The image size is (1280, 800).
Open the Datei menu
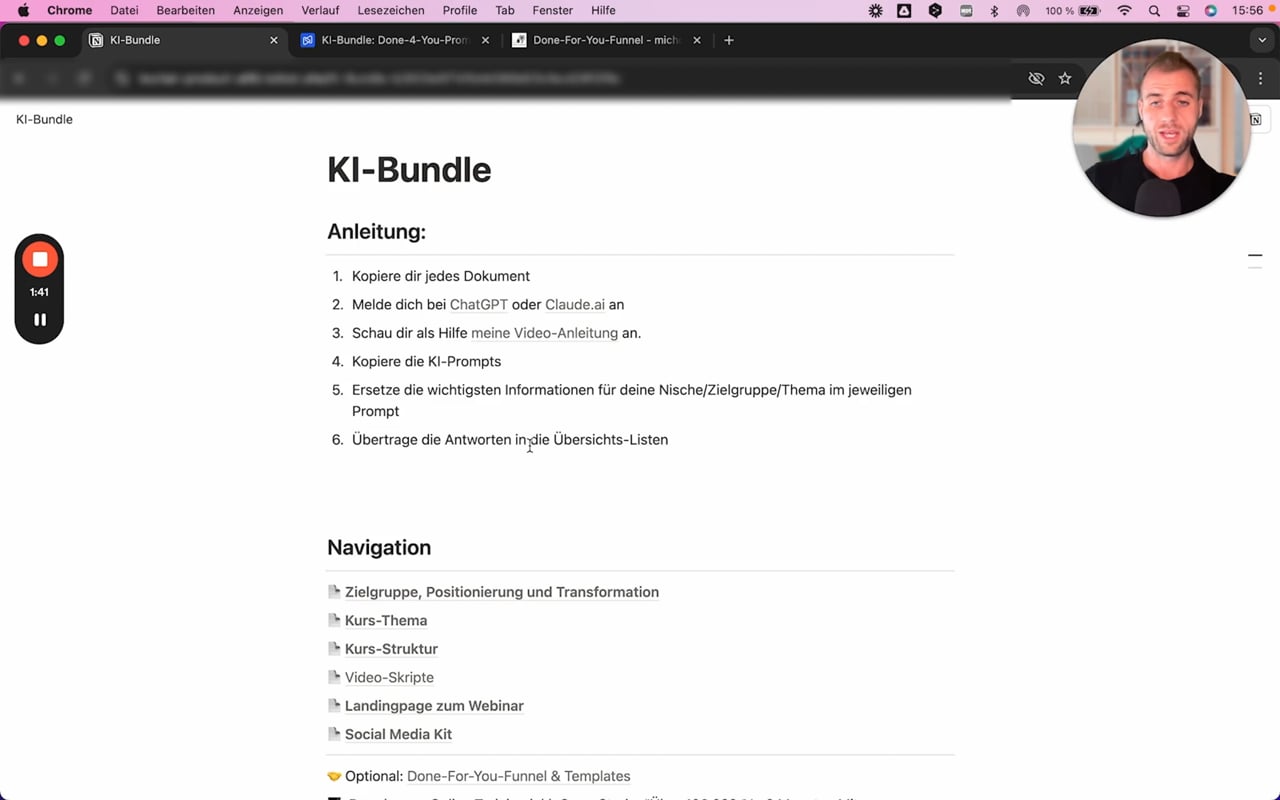point(124,11)
